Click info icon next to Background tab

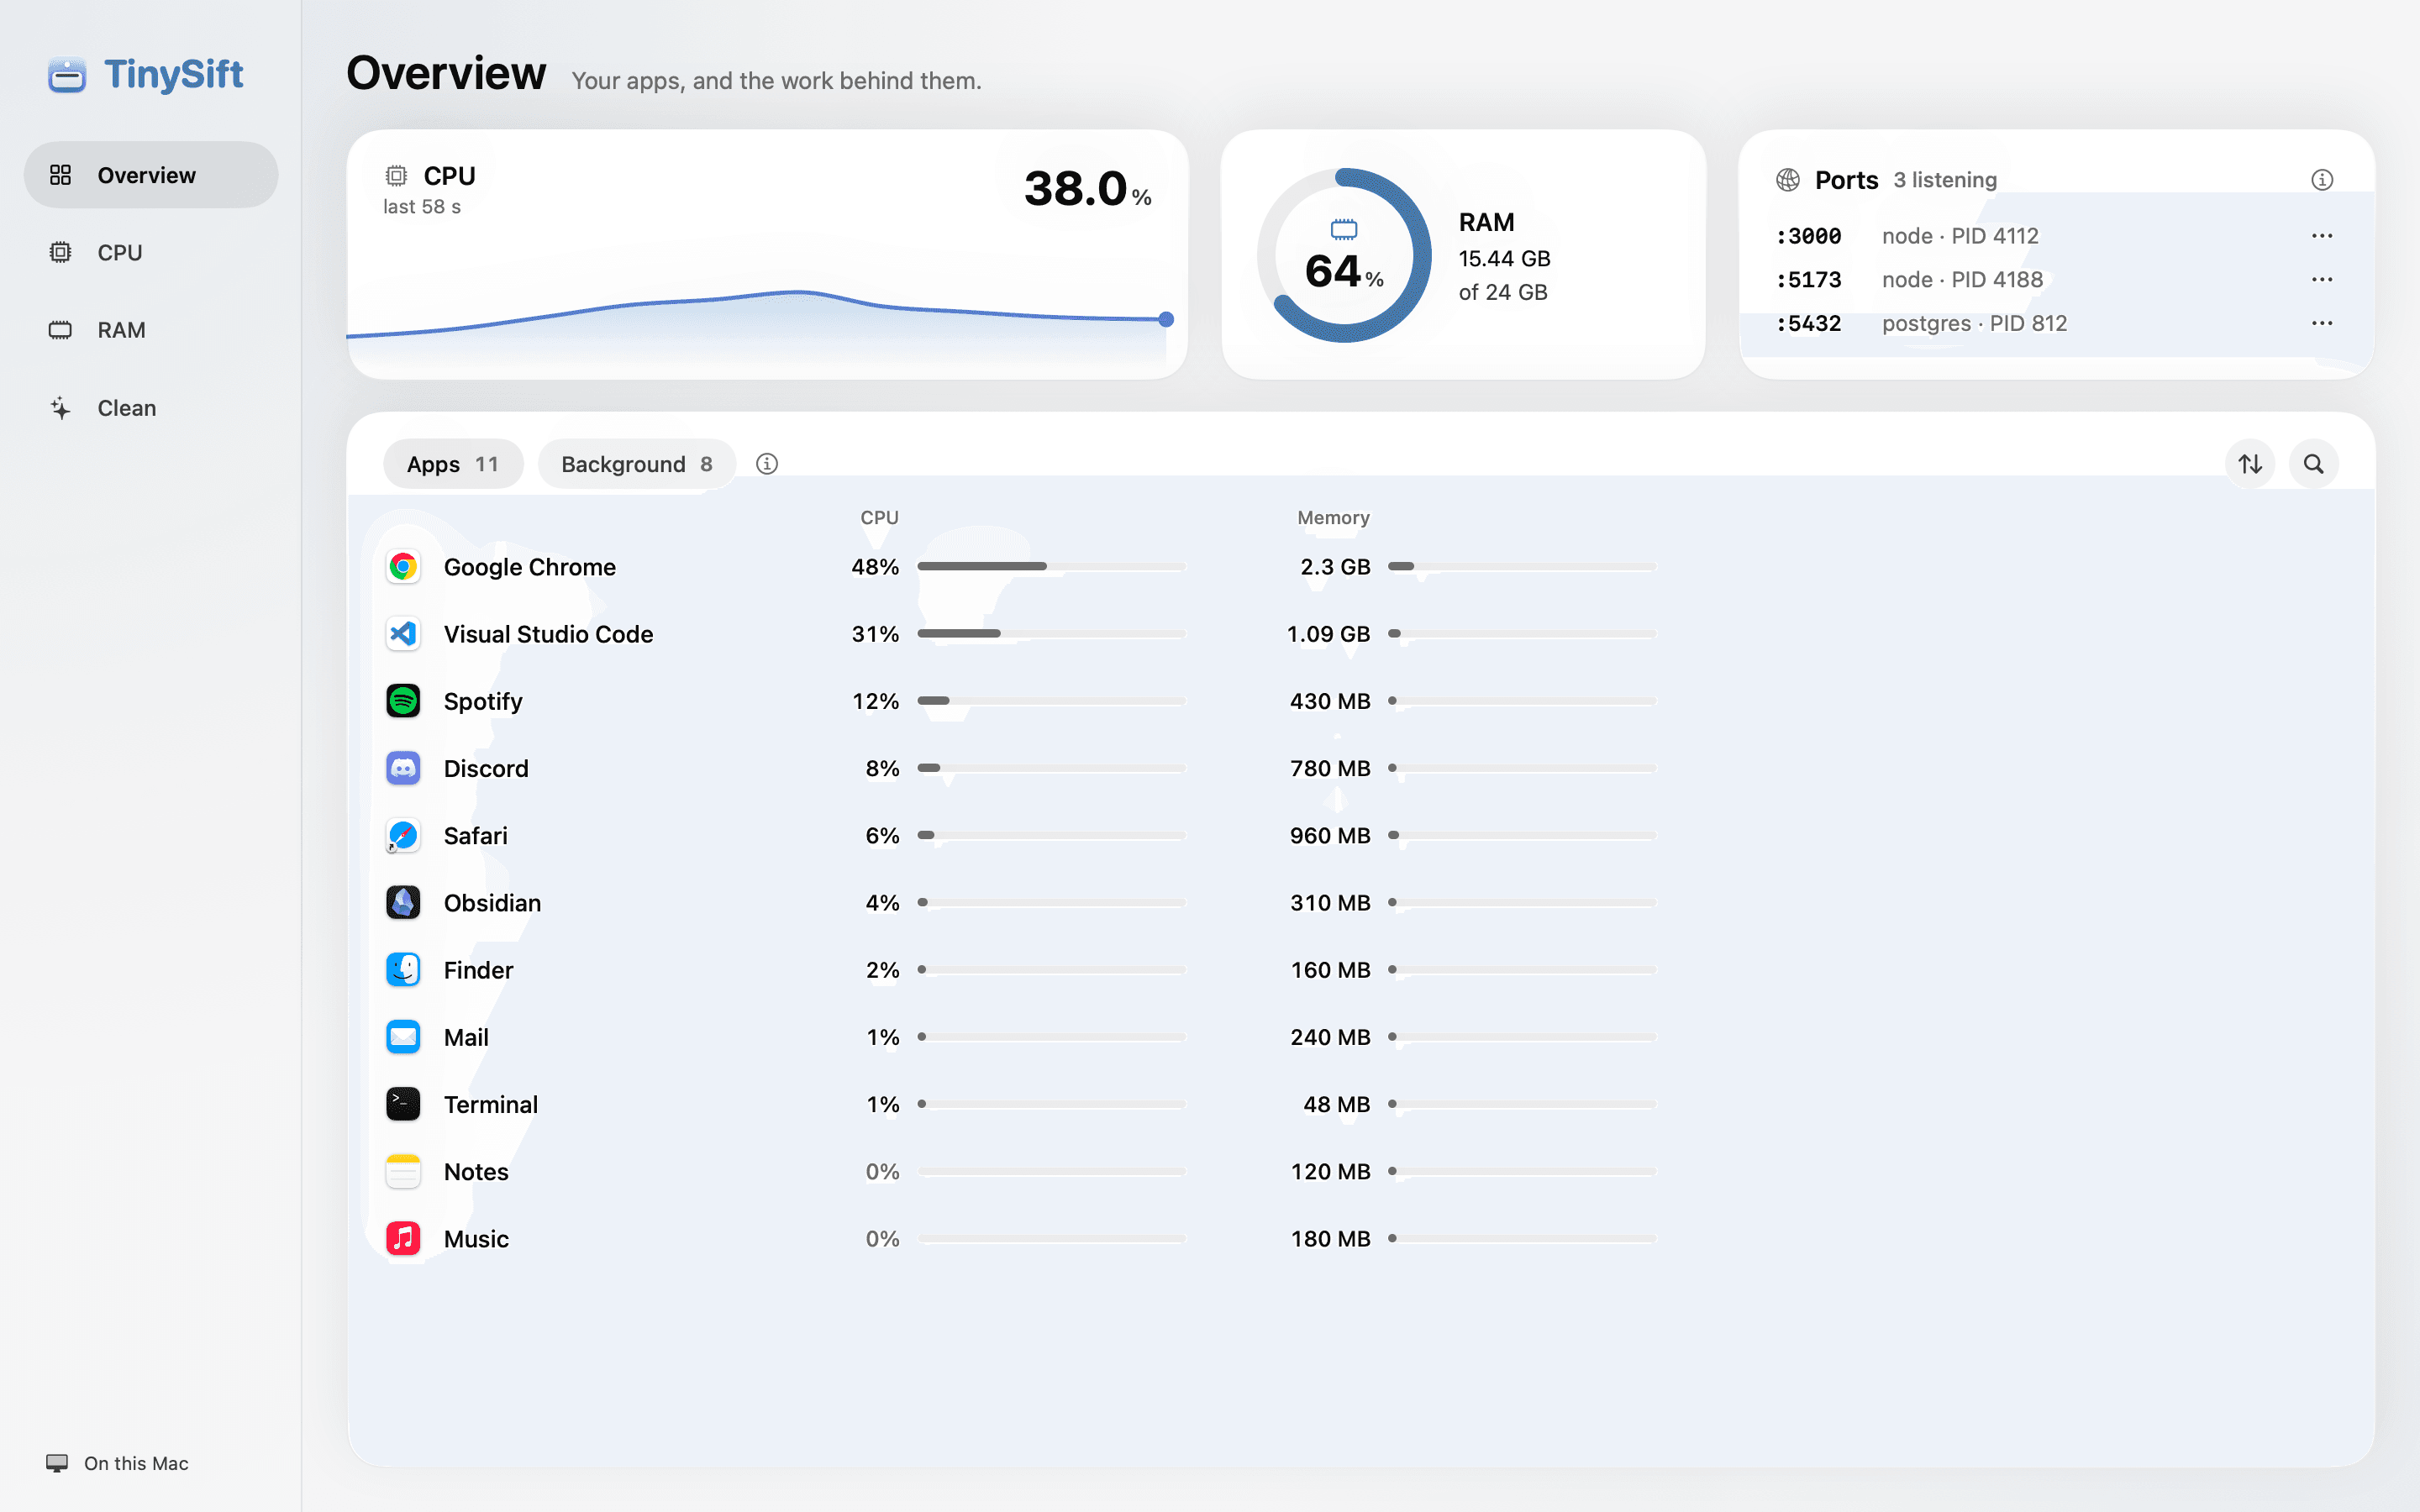(767, 464)
